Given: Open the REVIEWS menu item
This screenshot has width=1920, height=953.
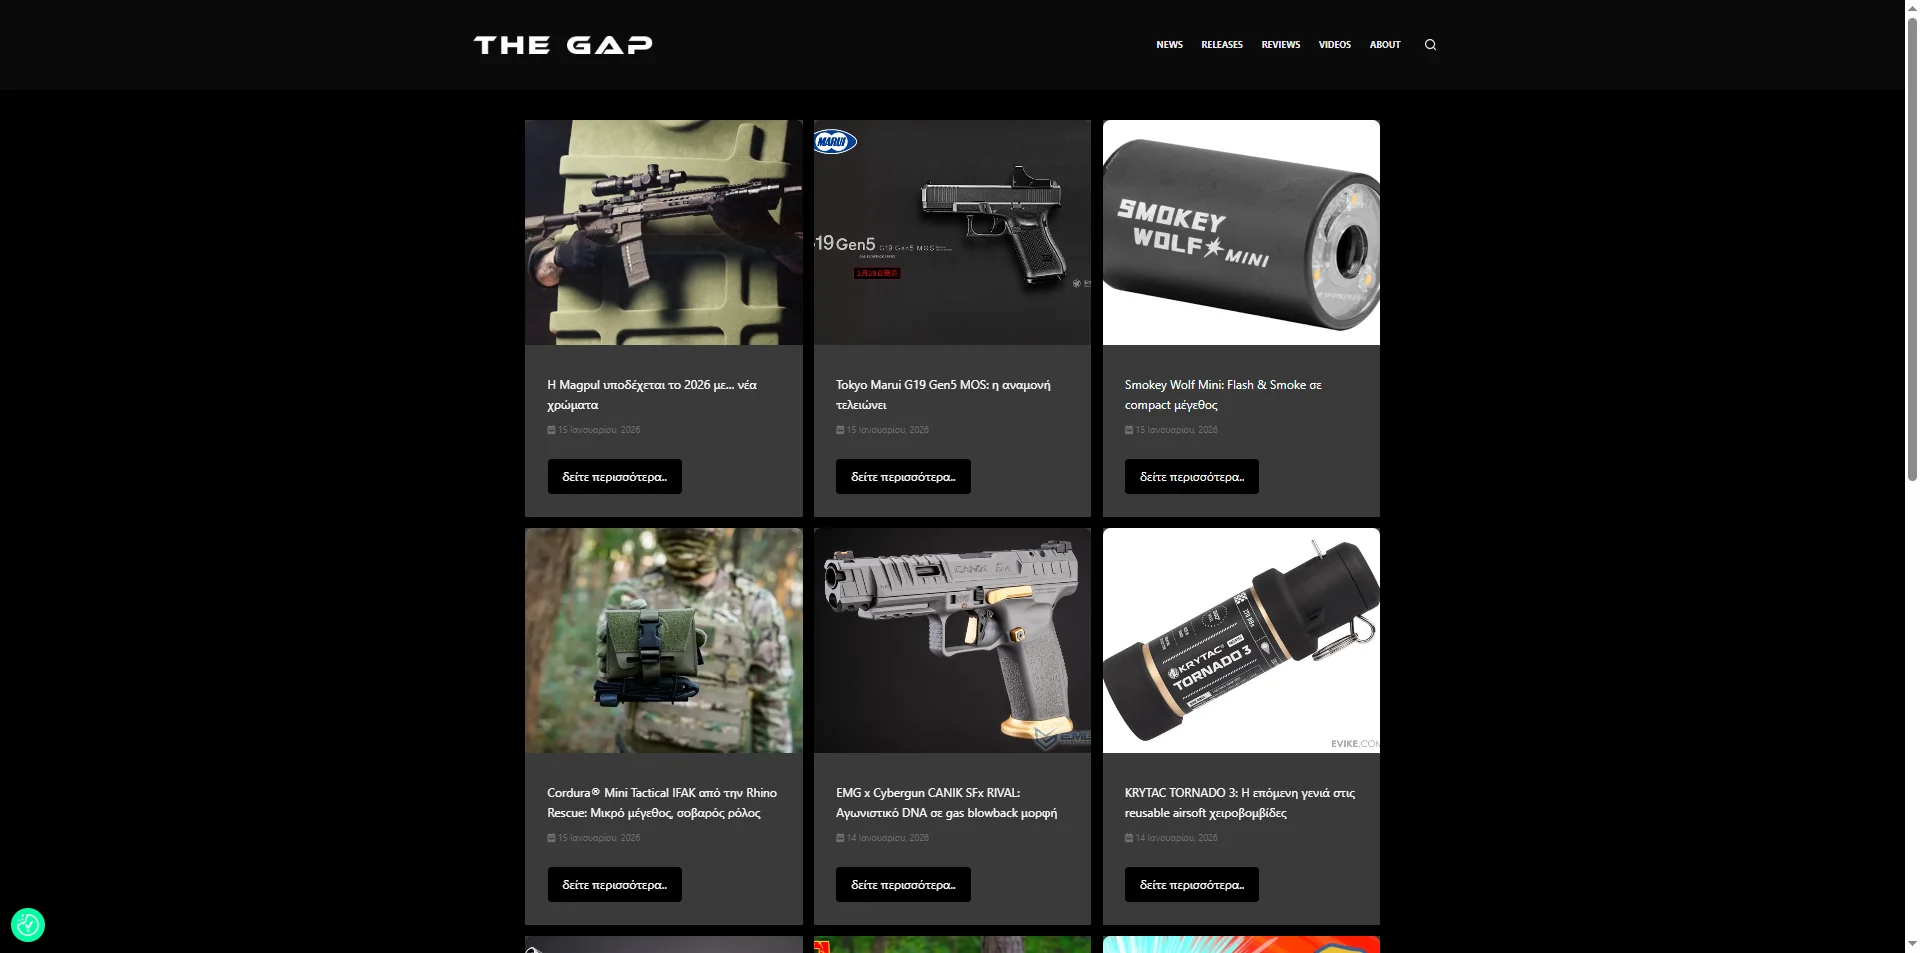Looking at the screenshot, I should pos(1281,45).
